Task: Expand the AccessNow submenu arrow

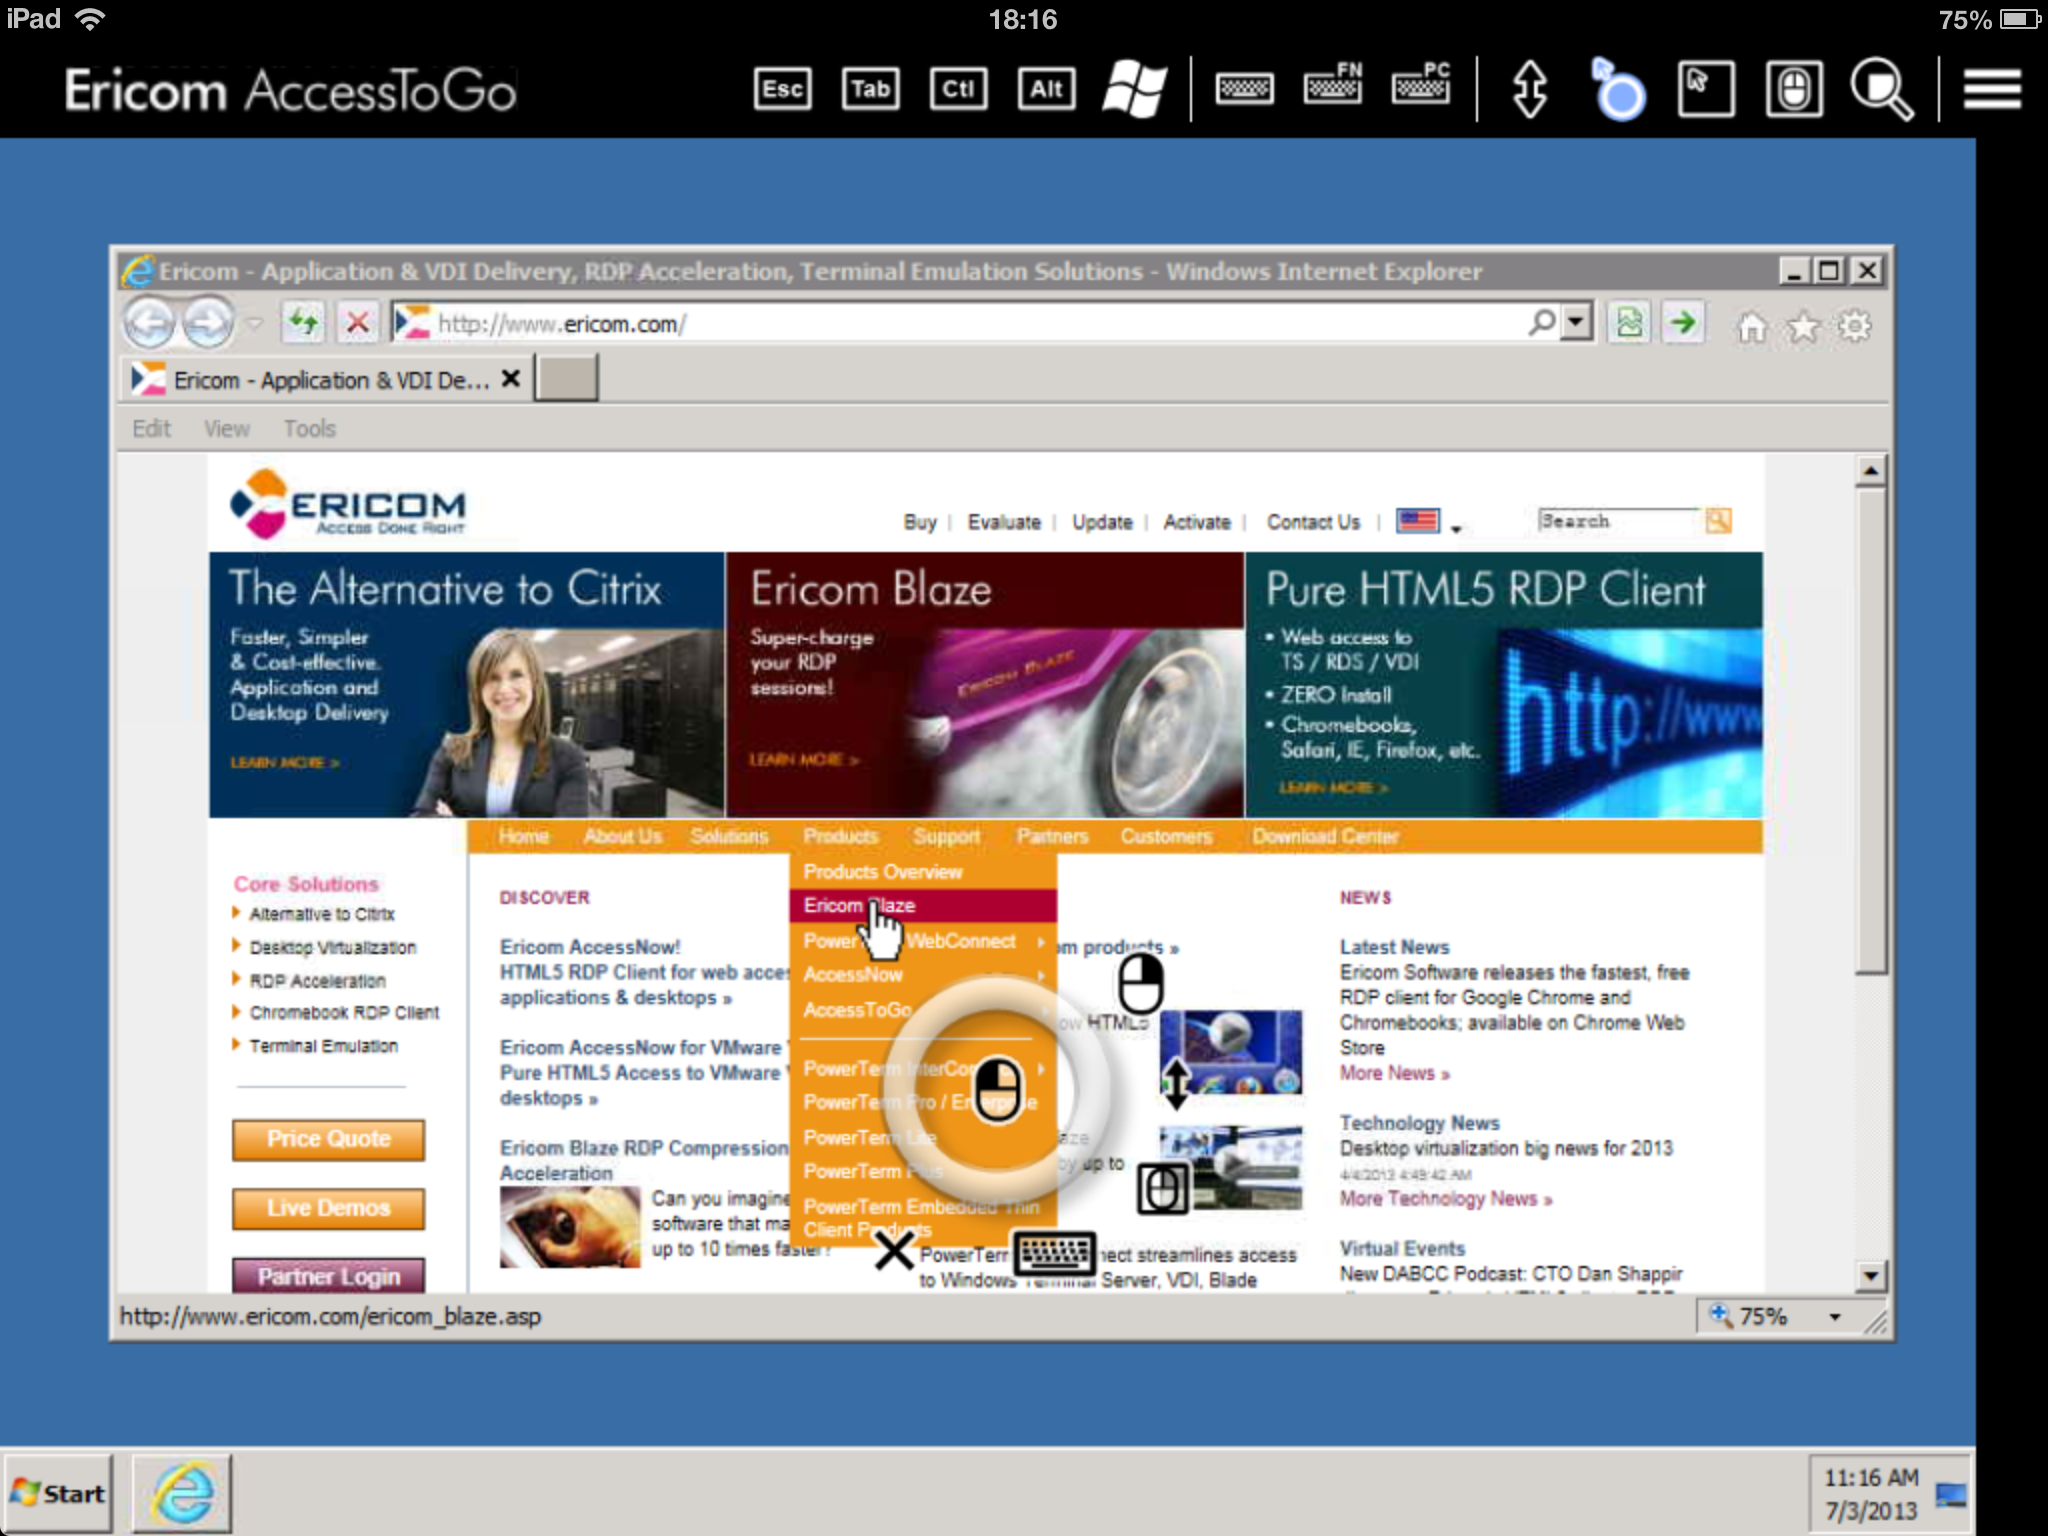Action: pyautogui.click(x=1041, y=975)
